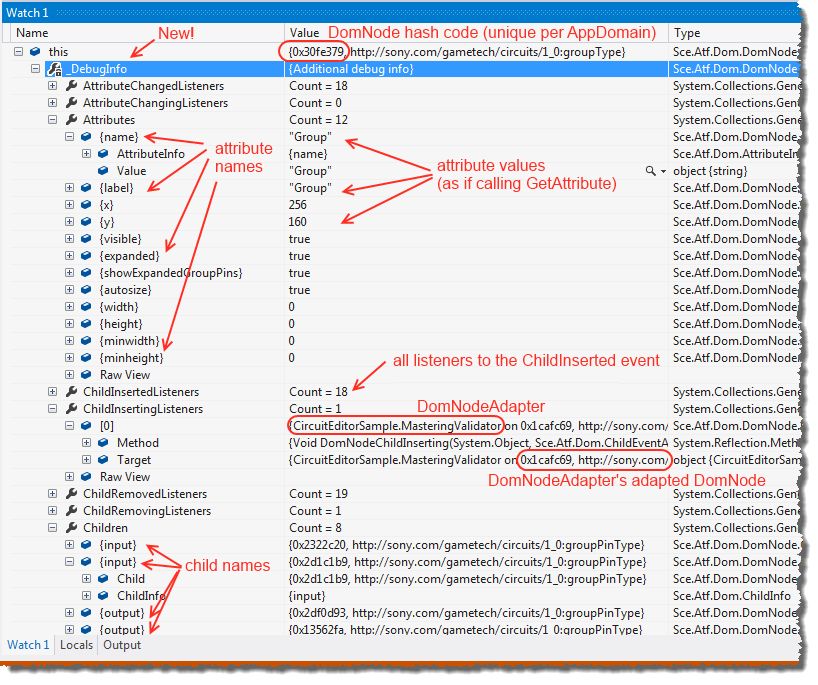Collapse the Children node
The height and width of the screenshot is (685, 818).
pos(52,527)
